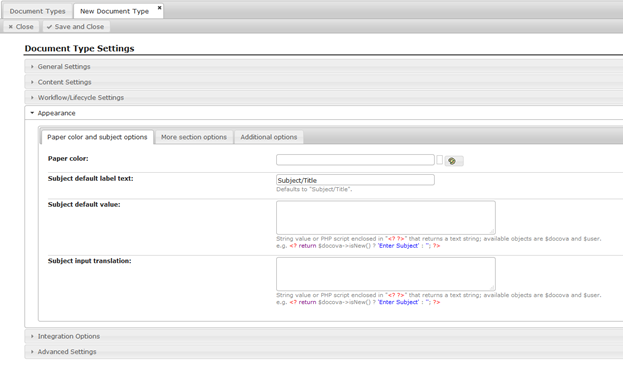
Task: Click the Document Type Settings heading
Action: coord(79,48)
